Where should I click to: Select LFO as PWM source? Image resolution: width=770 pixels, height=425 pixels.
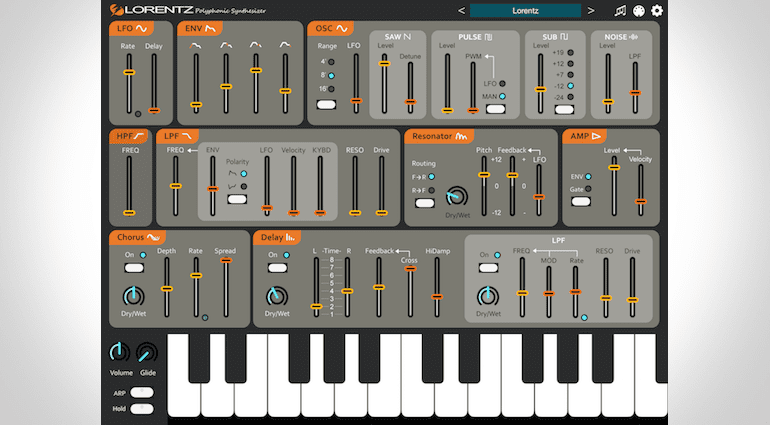(502, 84)
